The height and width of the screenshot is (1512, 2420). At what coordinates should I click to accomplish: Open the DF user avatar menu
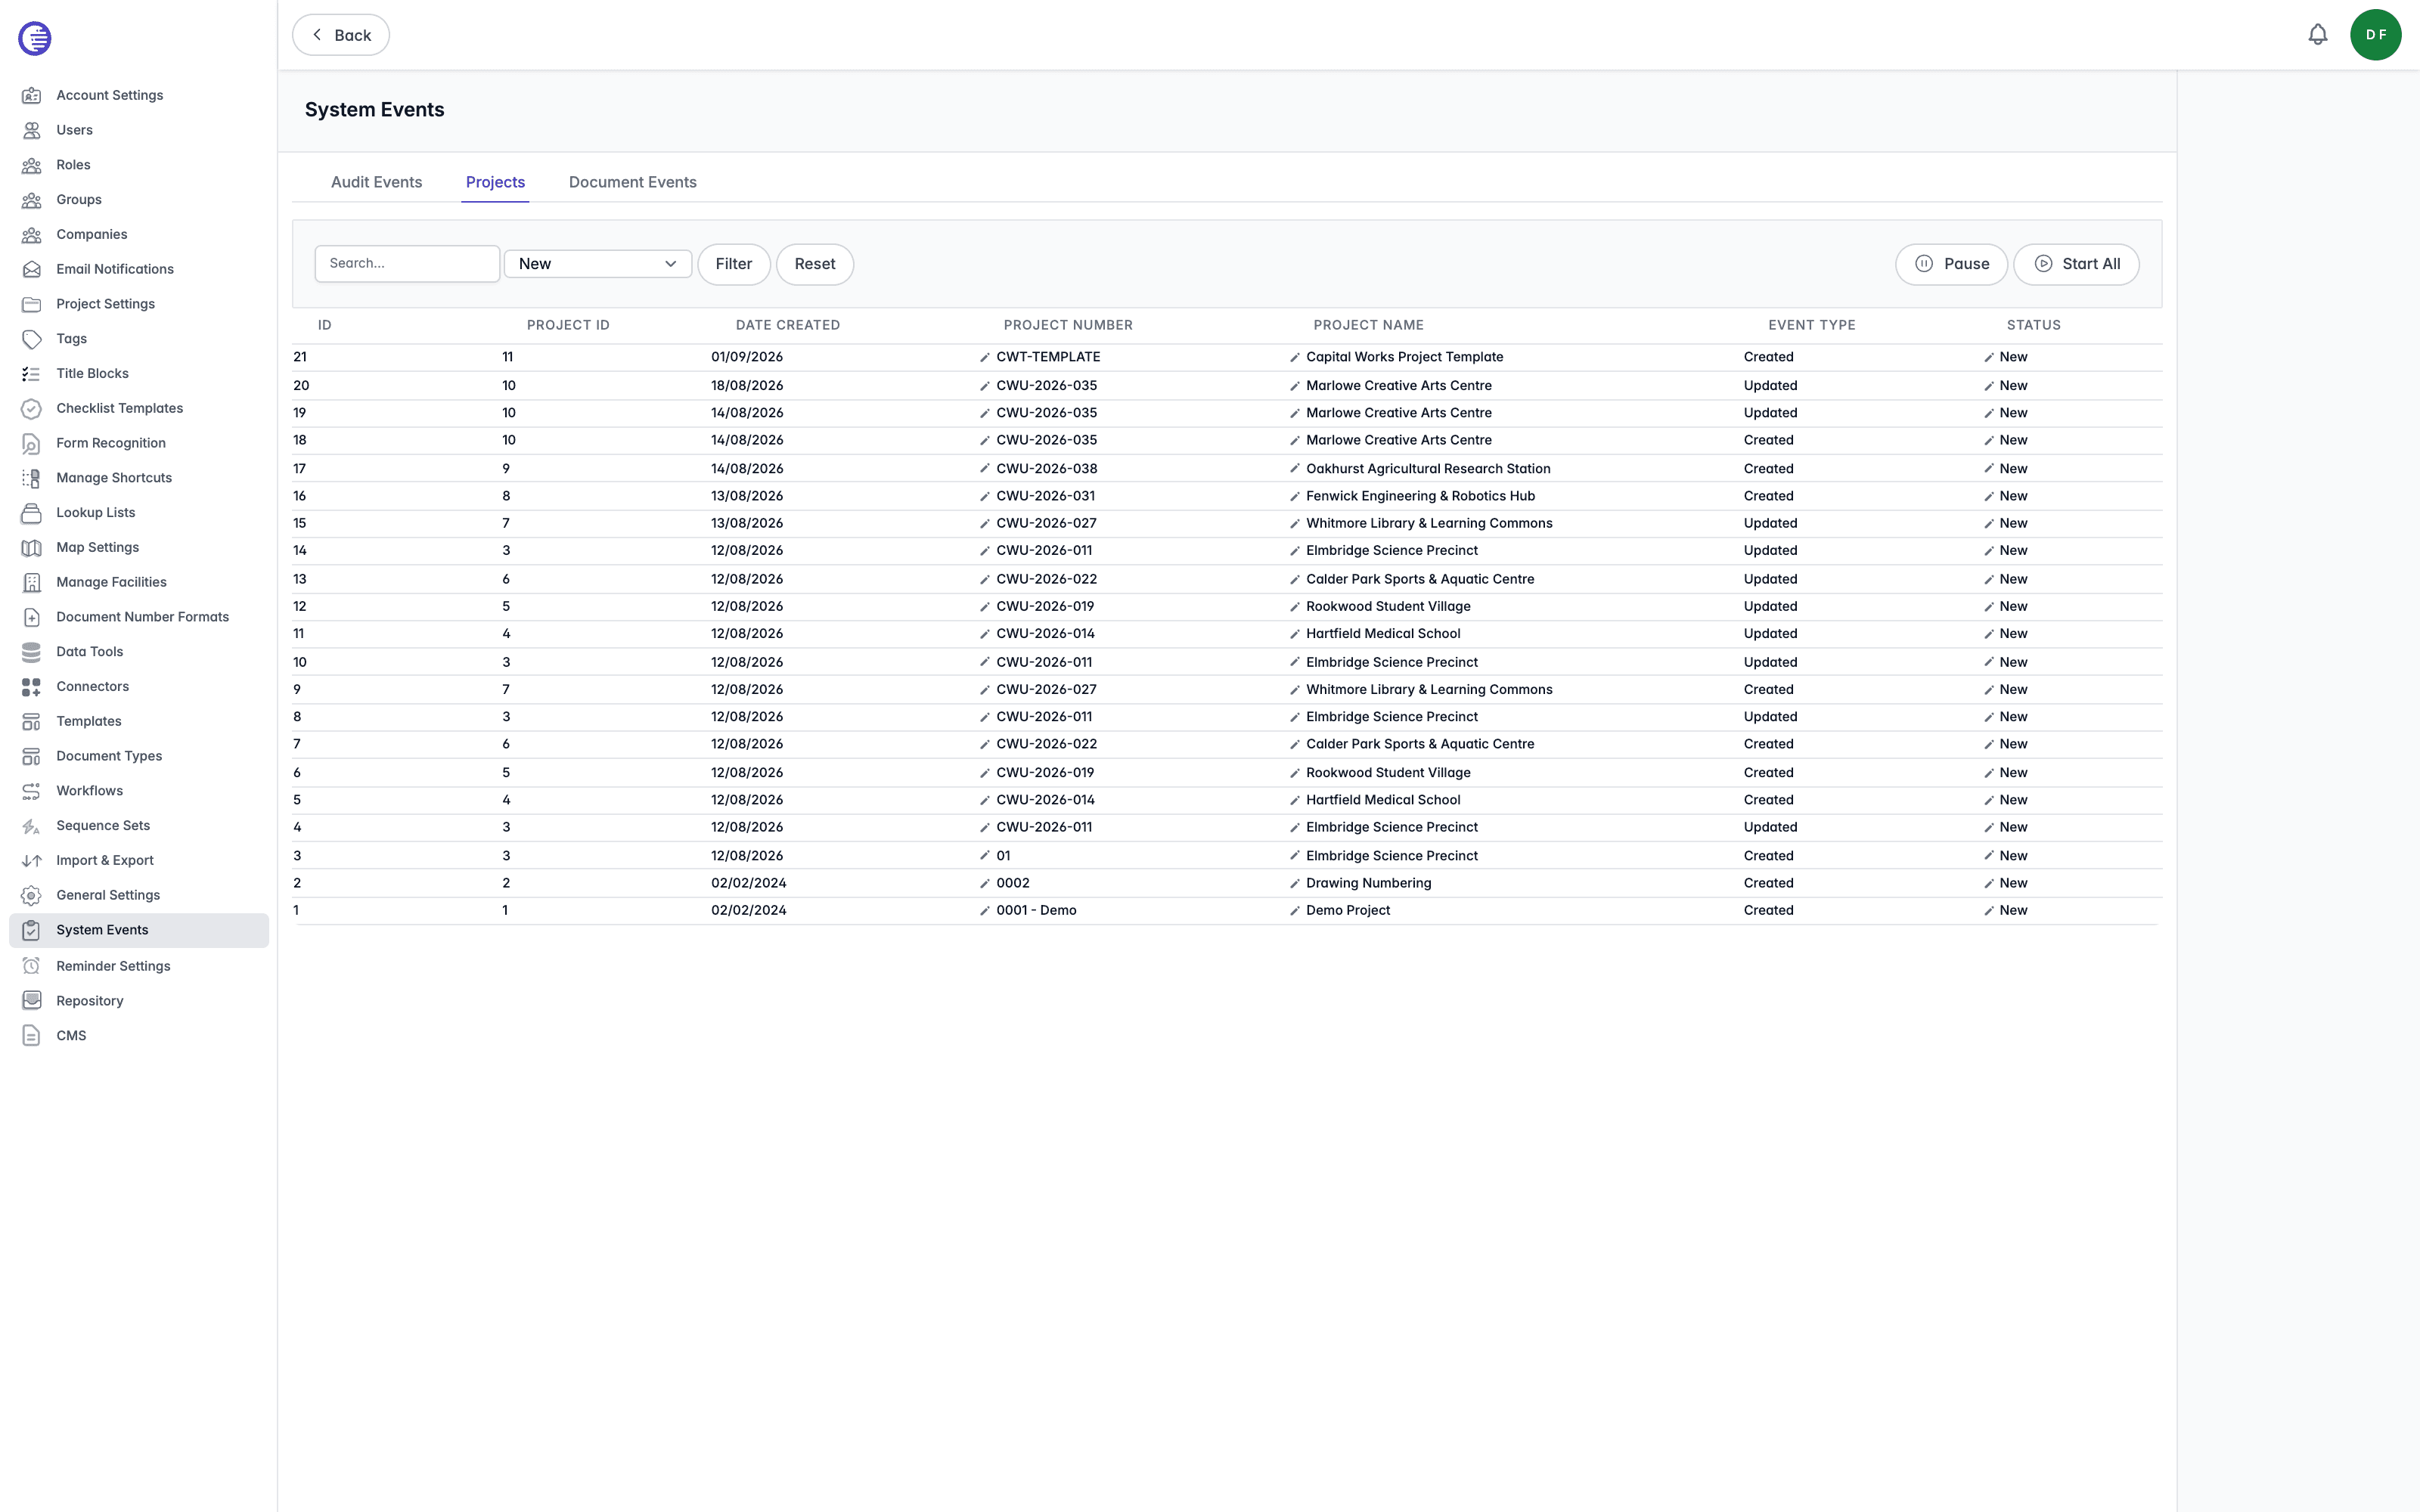(2375, 35)
